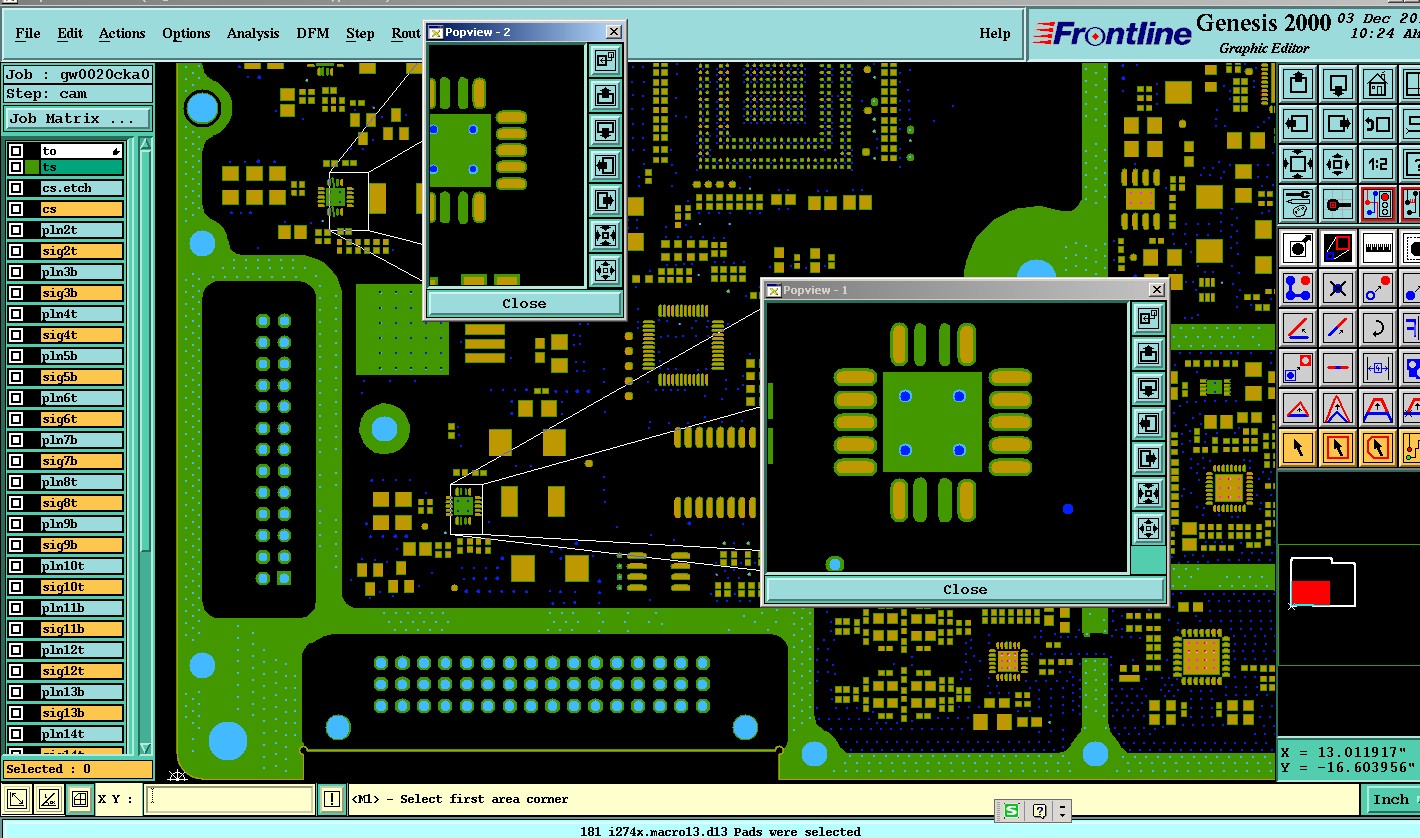Click the snap-to-pad icon
Screen dimensions: 1420x838
1339,205
